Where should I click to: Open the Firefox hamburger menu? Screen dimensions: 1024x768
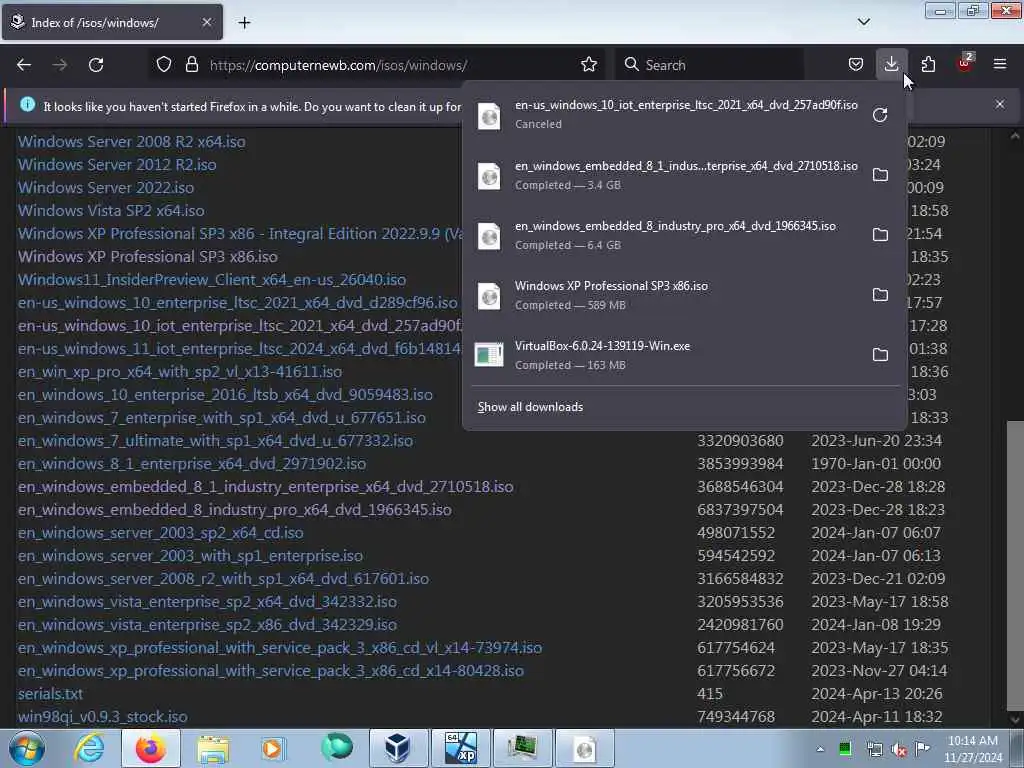click(x=999, y=65)
